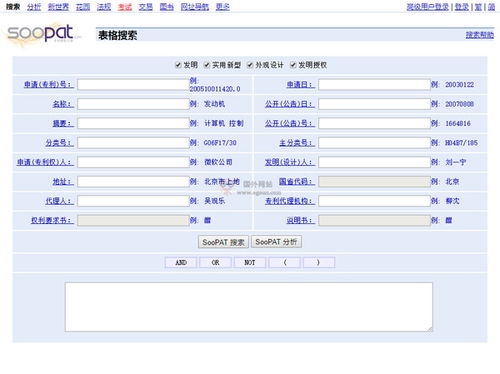Screen dimensions: 500x374
Task: Click the 名称 label link
Action: pyautogui.click(x=63, y=104)
